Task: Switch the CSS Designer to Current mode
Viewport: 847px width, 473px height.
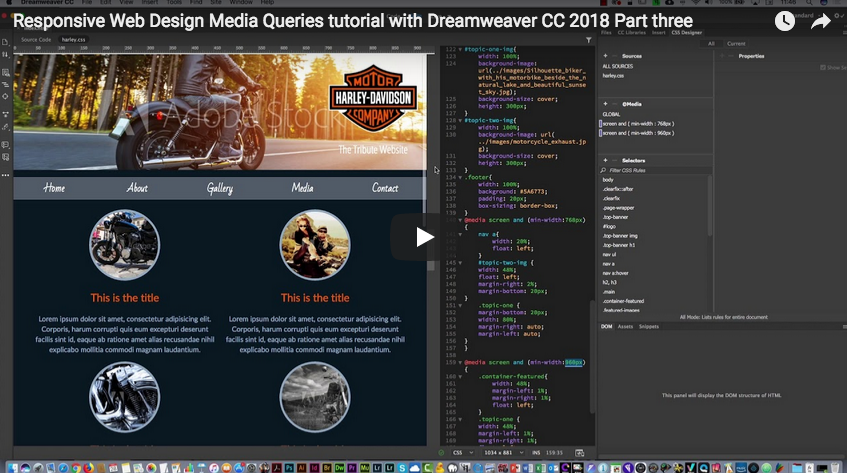Action: [736, 43]
